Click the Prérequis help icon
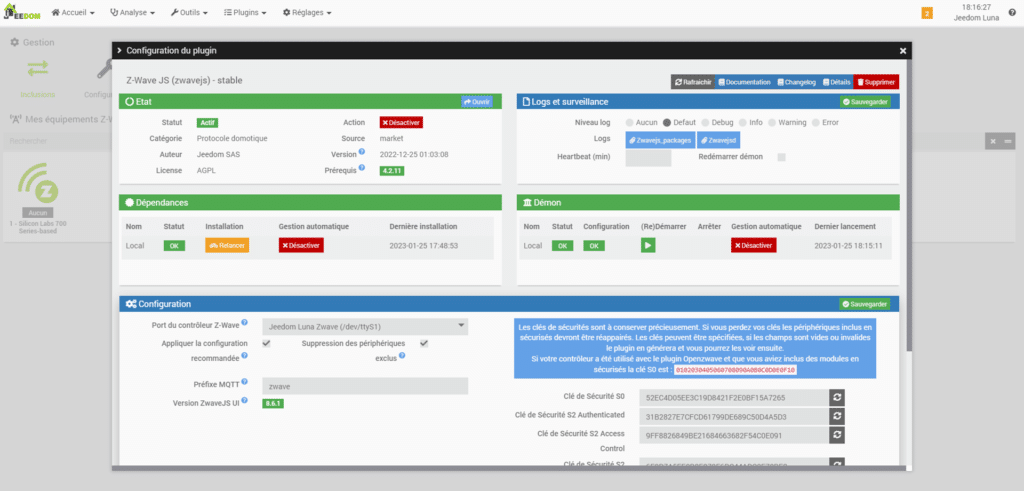 coord(364,169)
